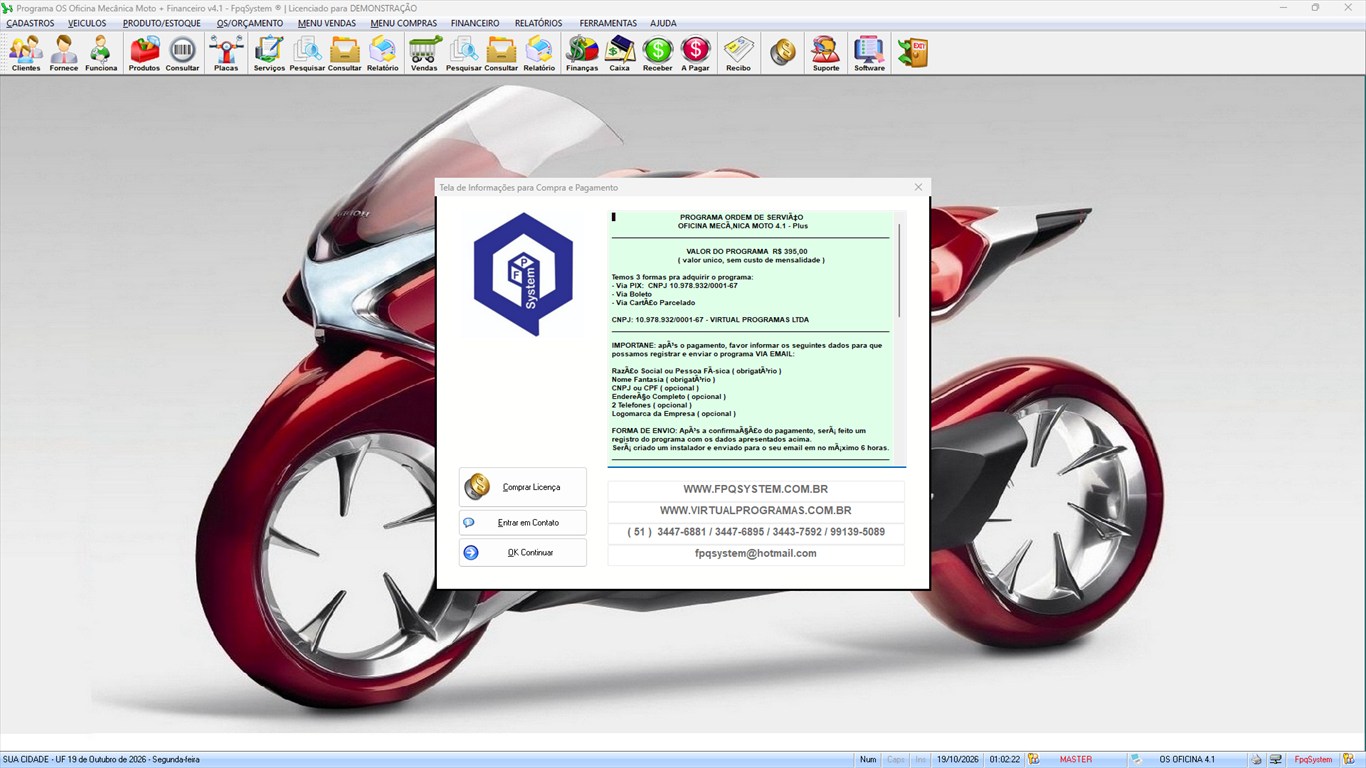
Task: Open the Software monitor icon
Action: tap(869, 53)
